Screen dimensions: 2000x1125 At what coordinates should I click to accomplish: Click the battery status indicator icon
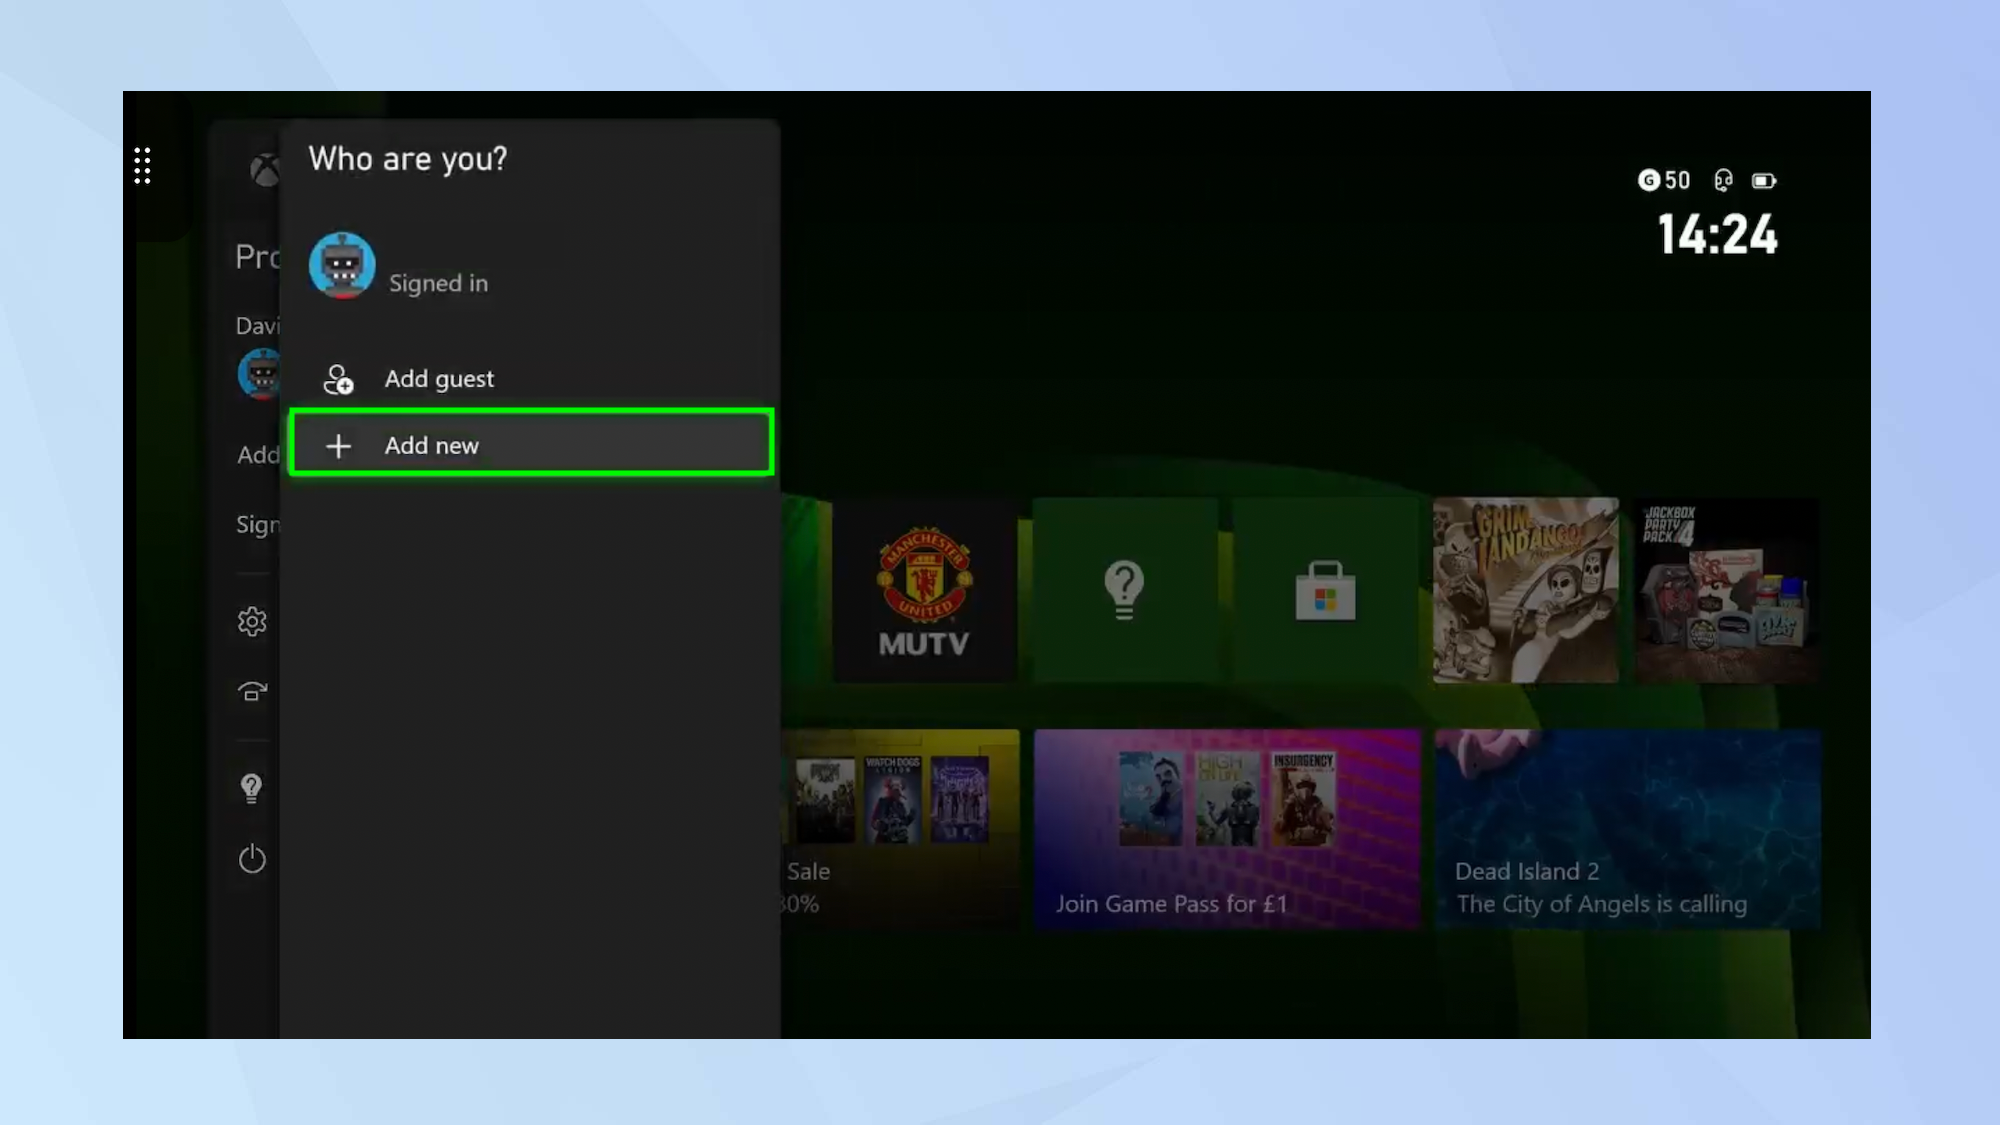[x=1765, y=180]
